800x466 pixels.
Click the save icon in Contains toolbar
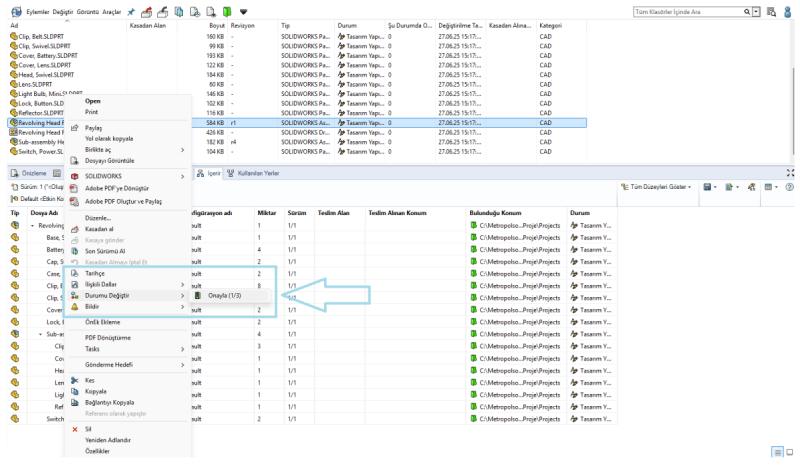707,187
